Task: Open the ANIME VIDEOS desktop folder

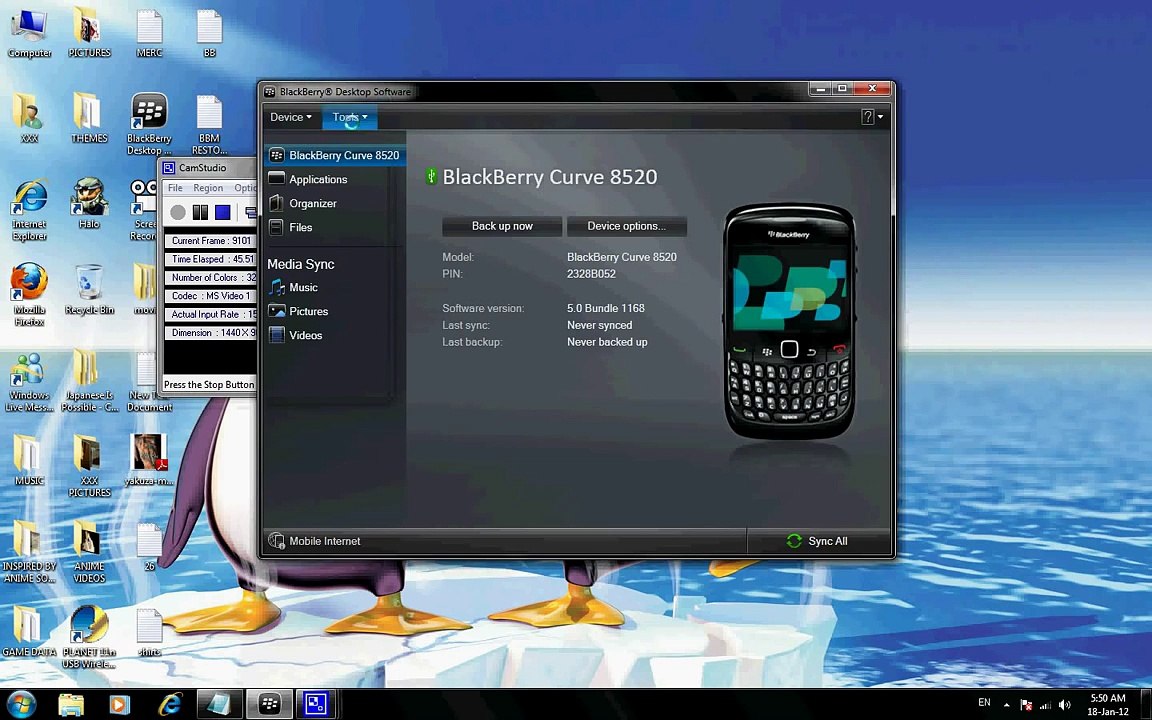Action: point(89,551)
